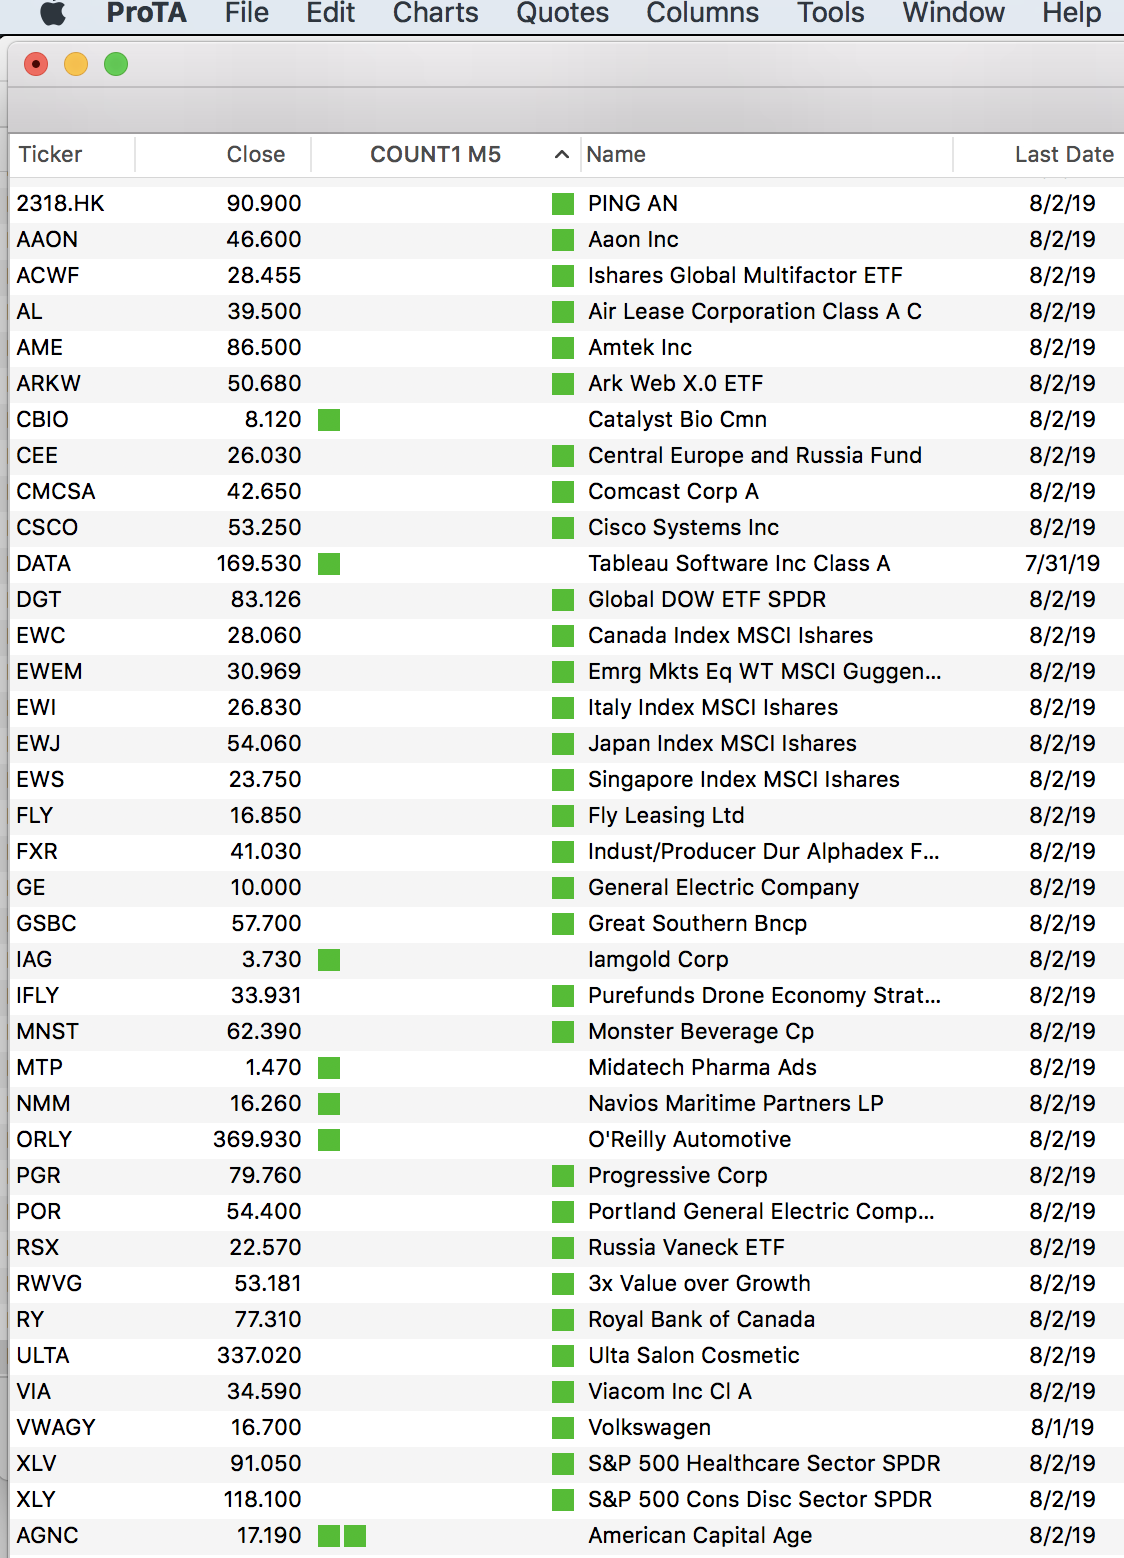
Task: Click the green indicator square in DATA row
Action: 329,564
